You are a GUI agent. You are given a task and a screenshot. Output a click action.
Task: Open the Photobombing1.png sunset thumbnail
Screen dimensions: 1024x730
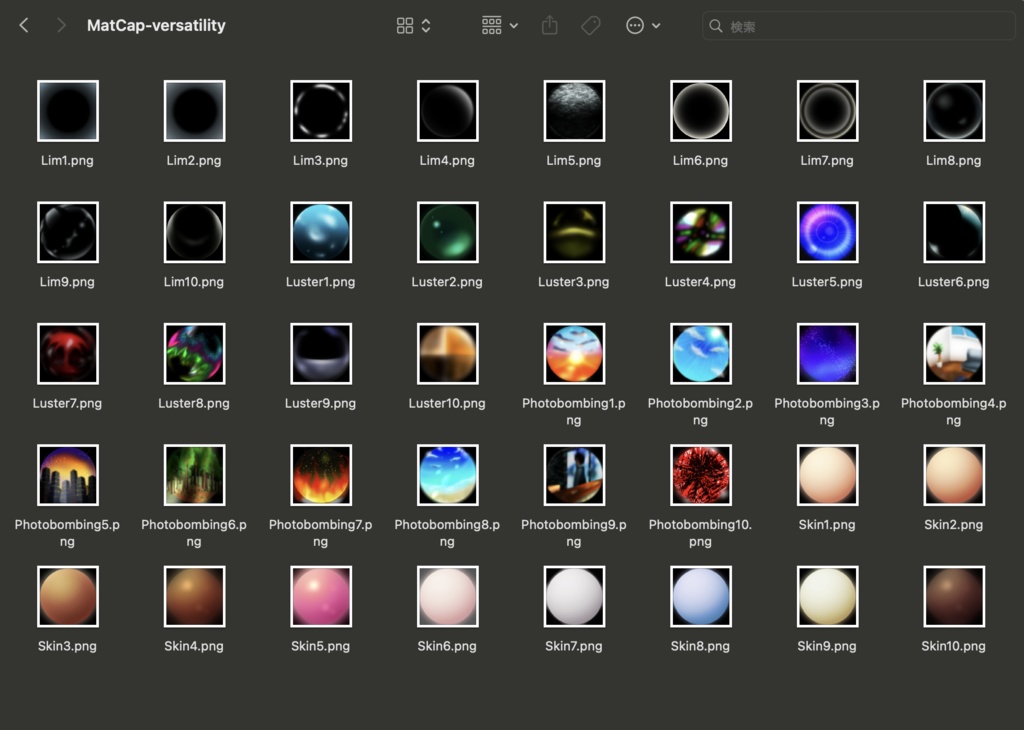574,353
